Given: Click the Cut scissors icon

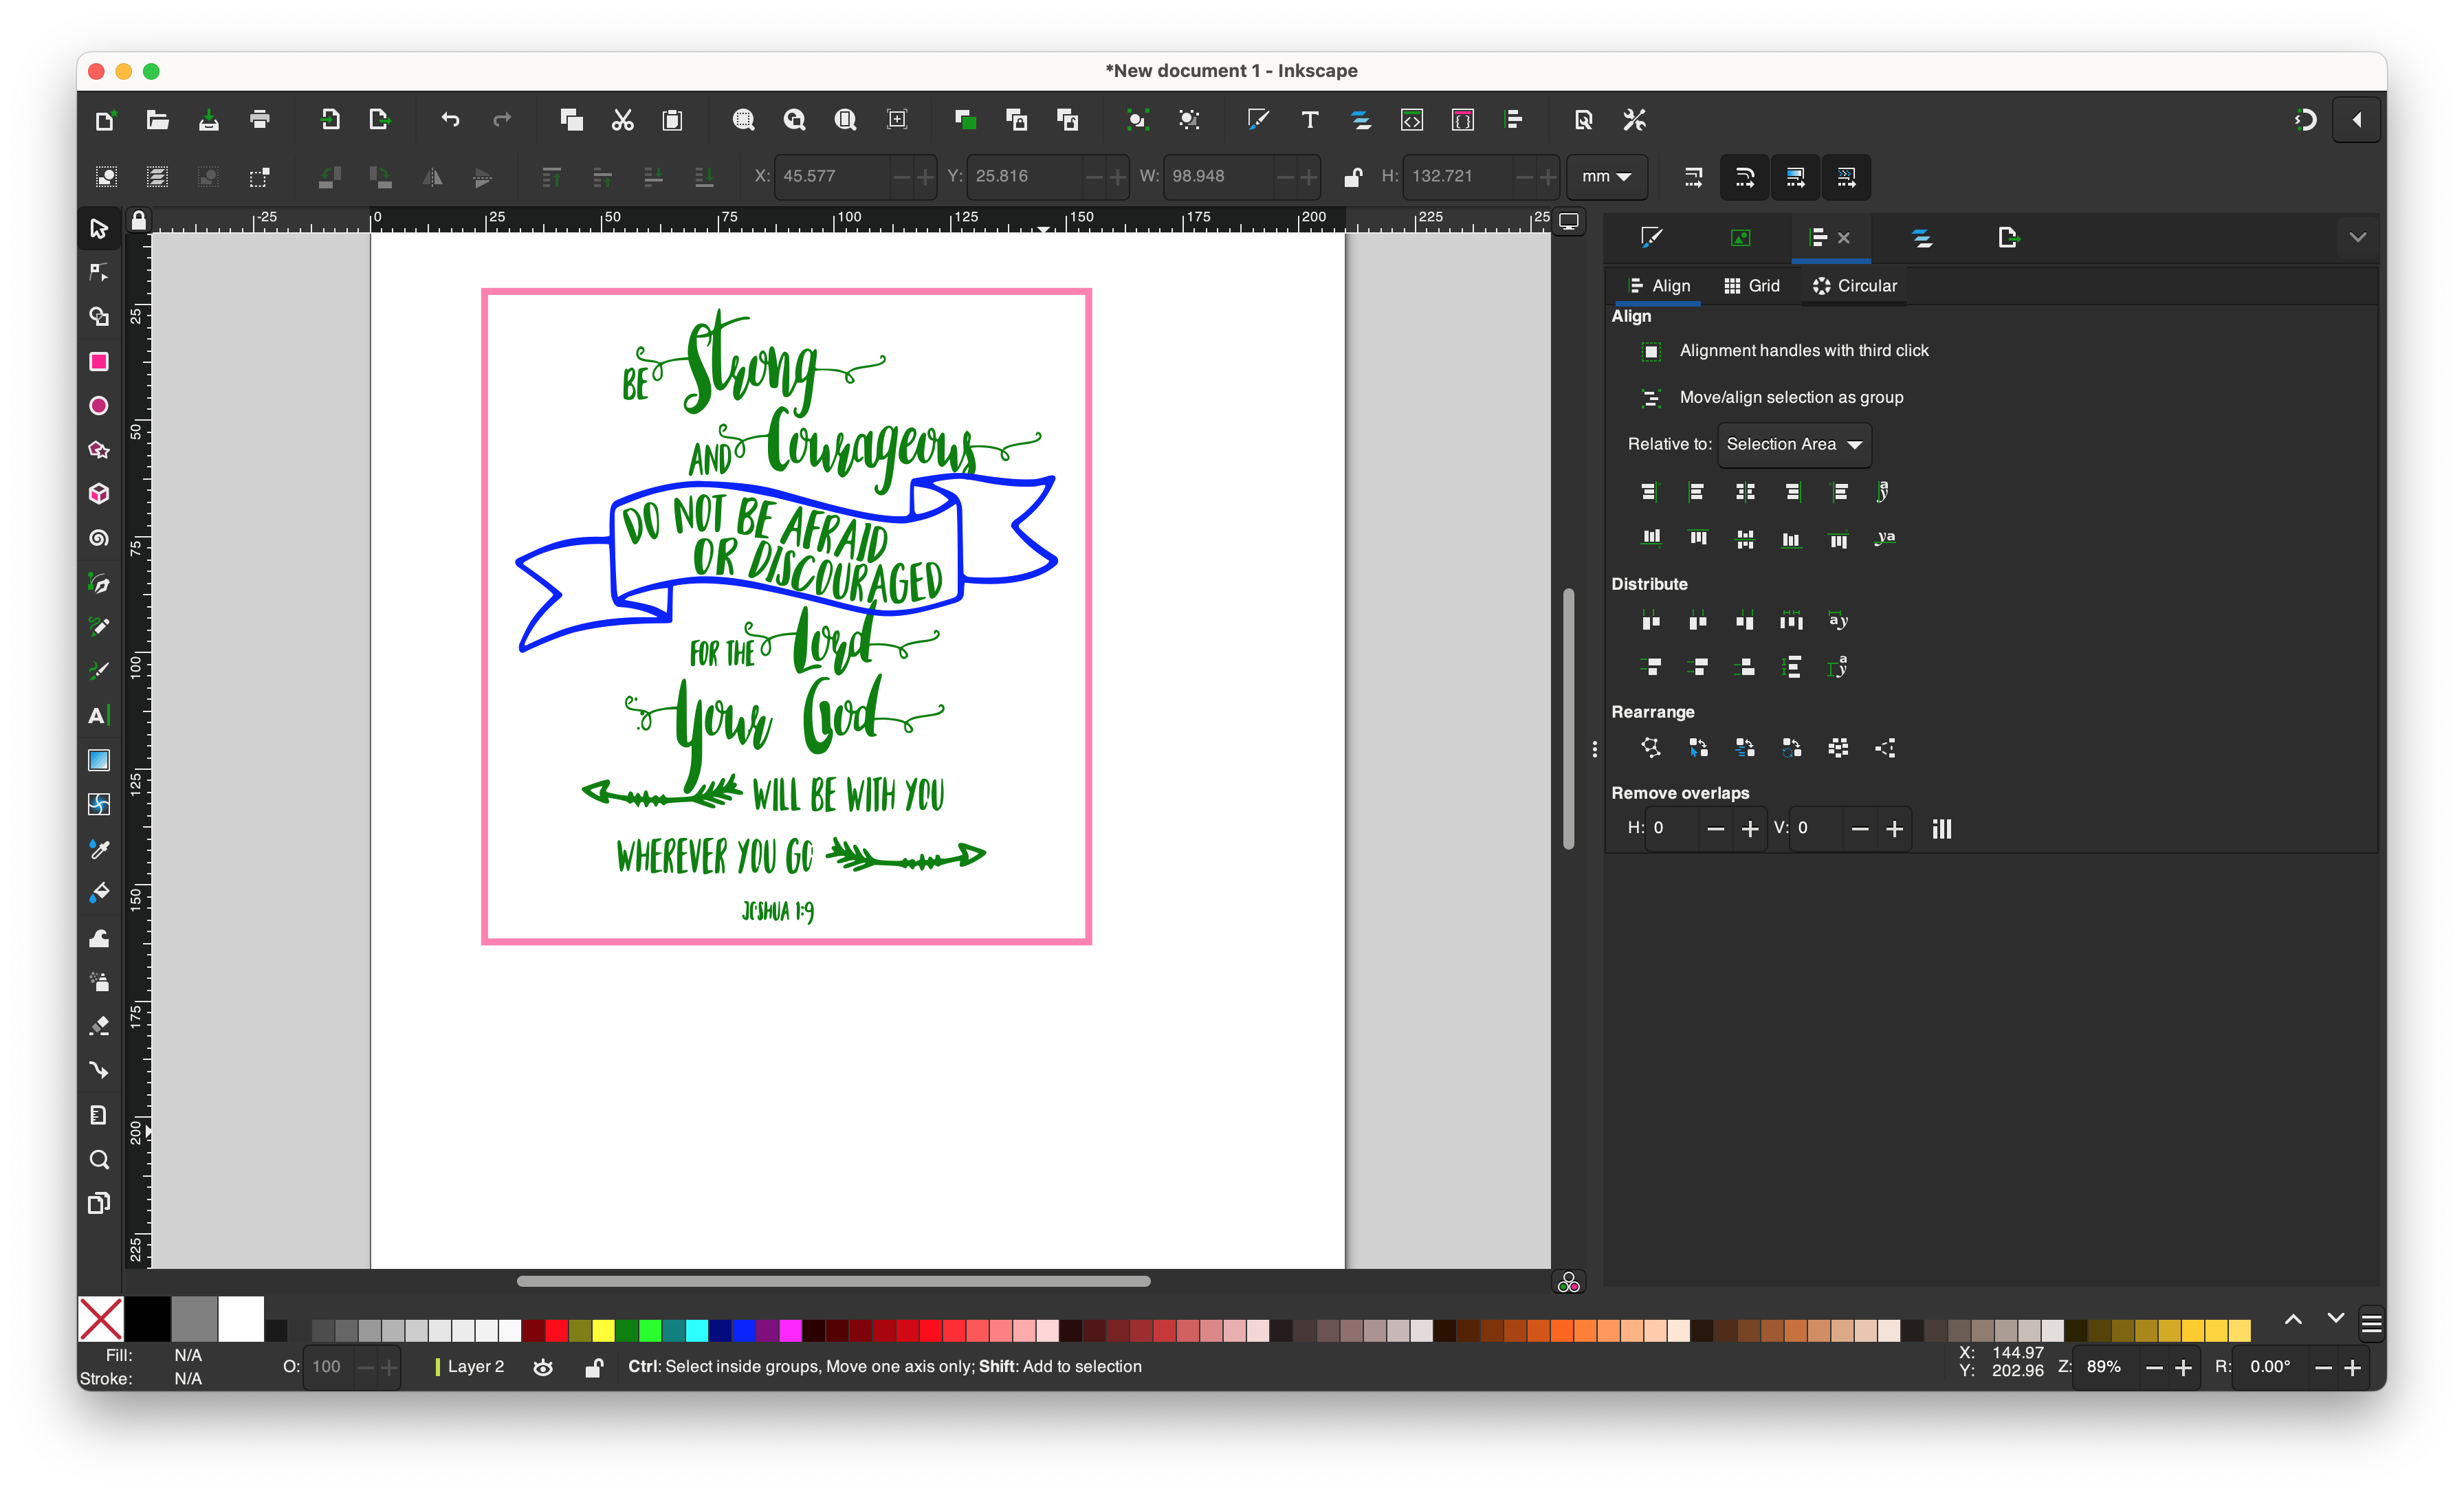Looking at the screenshot, I should pos(622,120).
